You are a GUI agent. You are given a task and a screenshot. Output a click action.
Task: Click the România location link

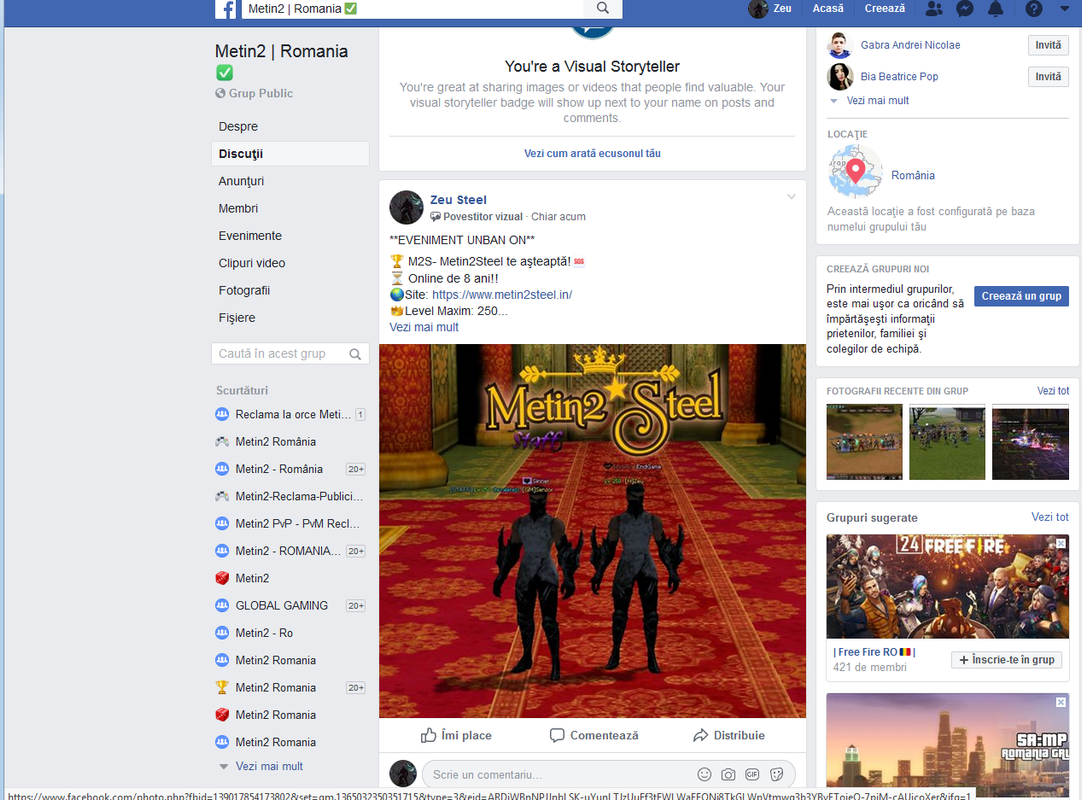pos(912,175)
